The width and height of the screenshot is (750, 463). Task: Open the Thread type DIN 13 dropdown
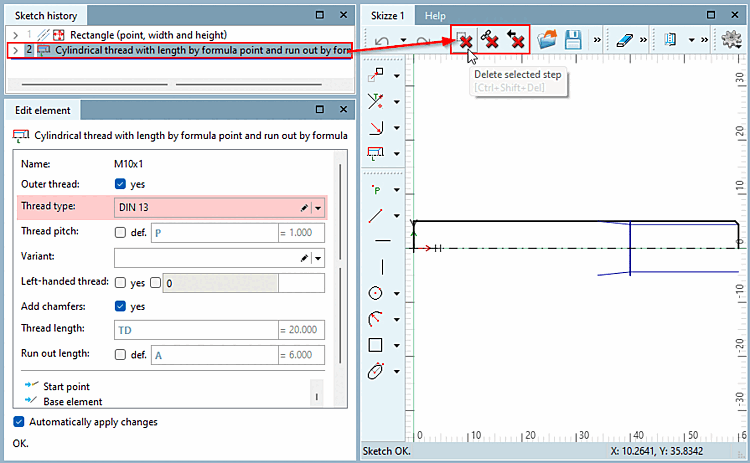pyautogui.click(x=318, y=208)
